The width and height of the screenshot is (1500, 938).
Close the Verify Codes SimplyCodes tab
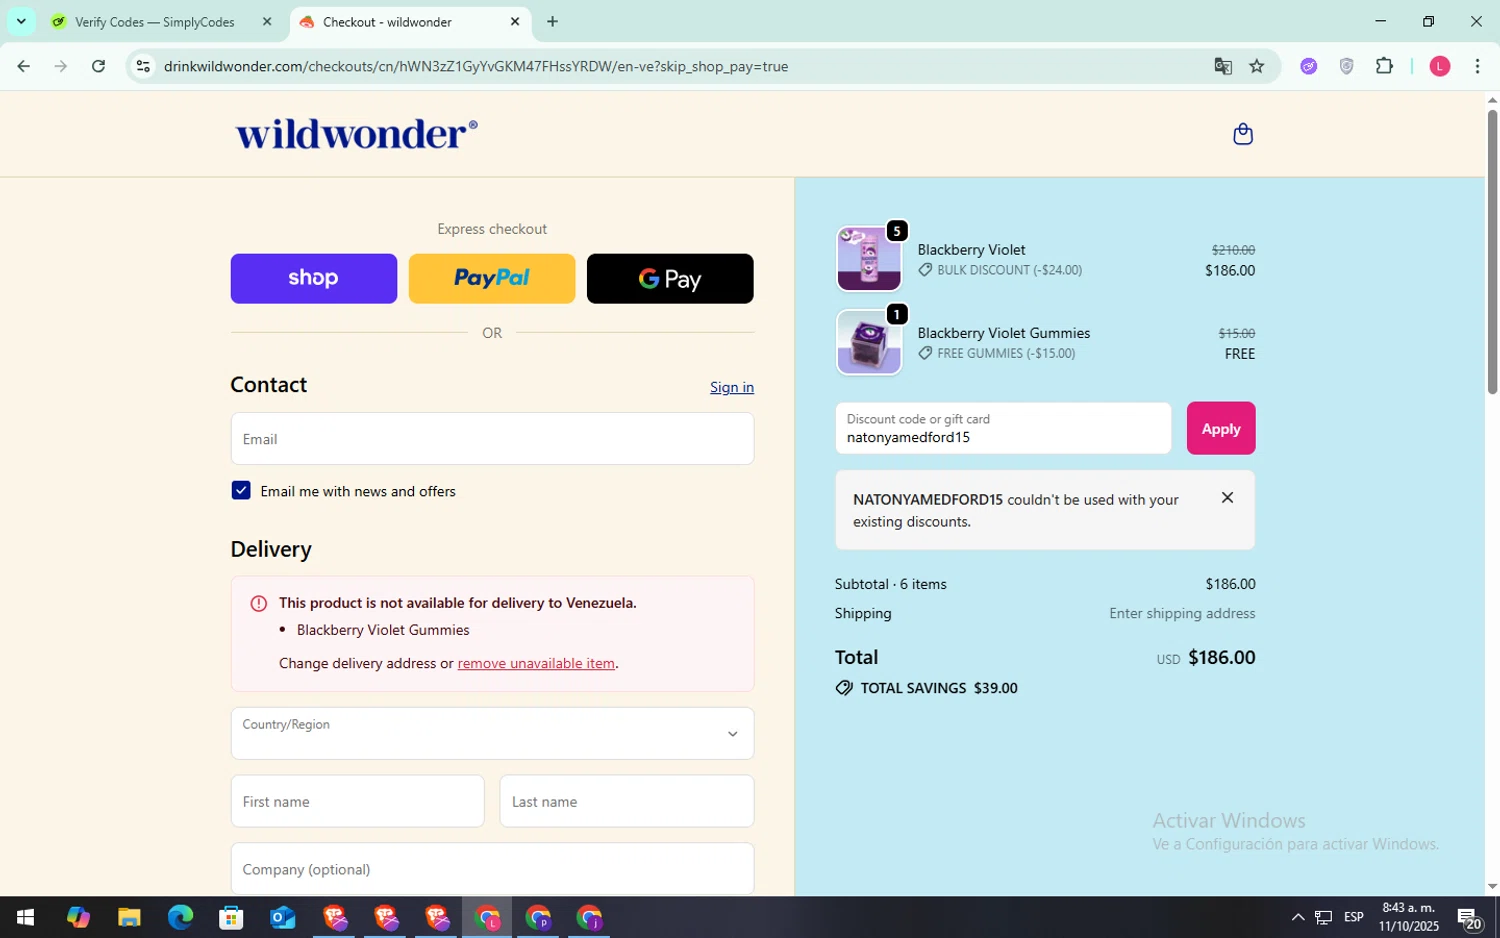click(267, 21)
